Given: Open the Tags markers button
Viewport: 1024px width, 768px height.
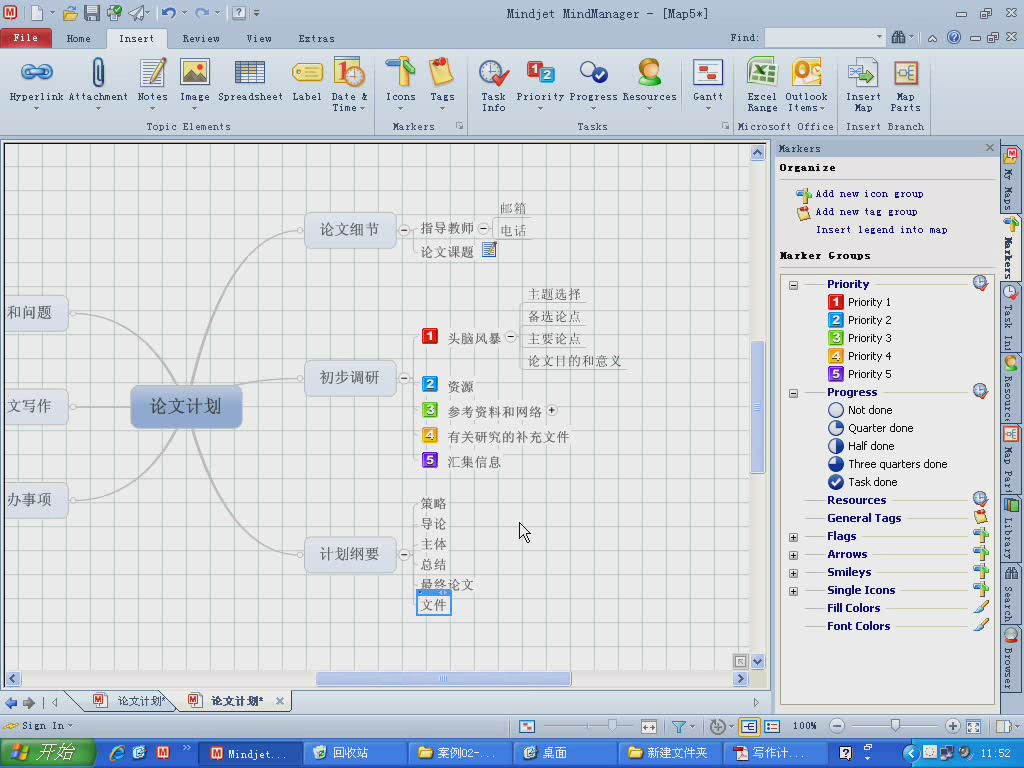Looking at the screenshot, I should click(x=442, y=83).
